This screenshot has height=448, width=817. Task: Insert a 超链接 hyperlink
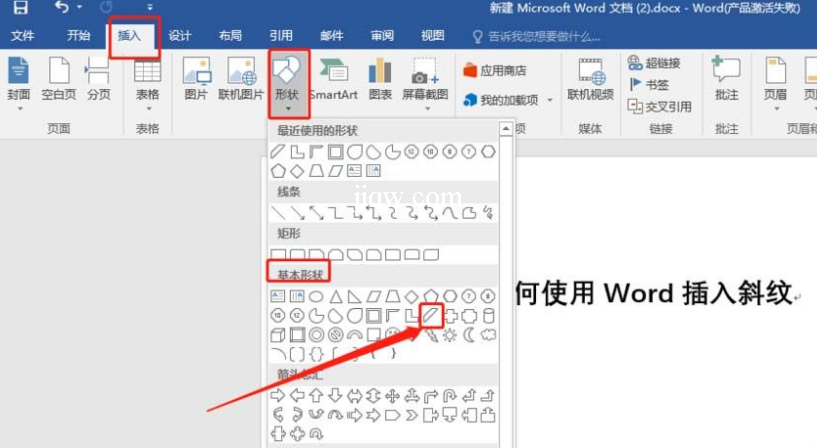(x=654, y=63)
